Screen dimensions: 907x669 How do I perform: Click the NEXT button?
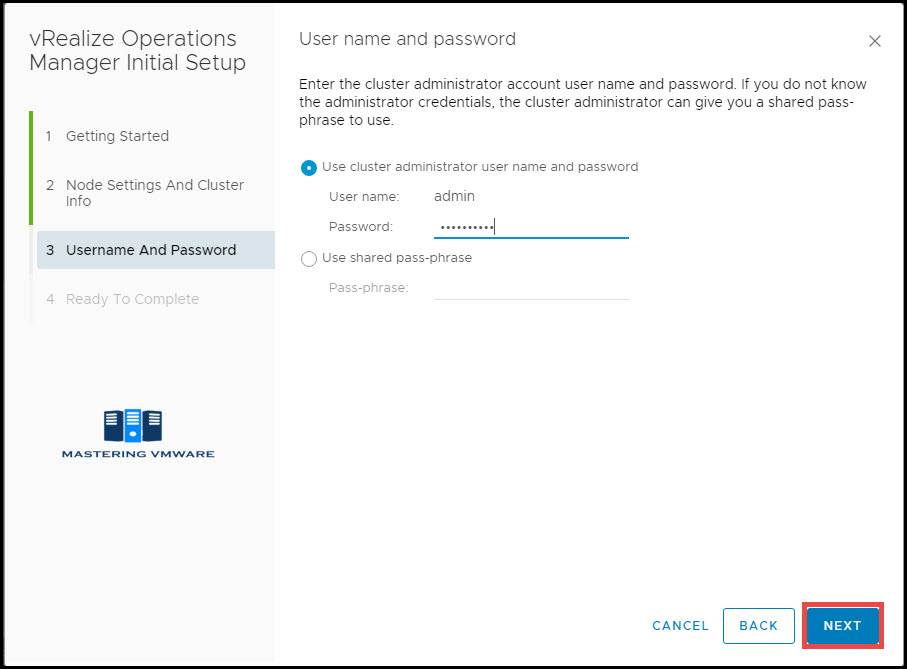point(842,626)
